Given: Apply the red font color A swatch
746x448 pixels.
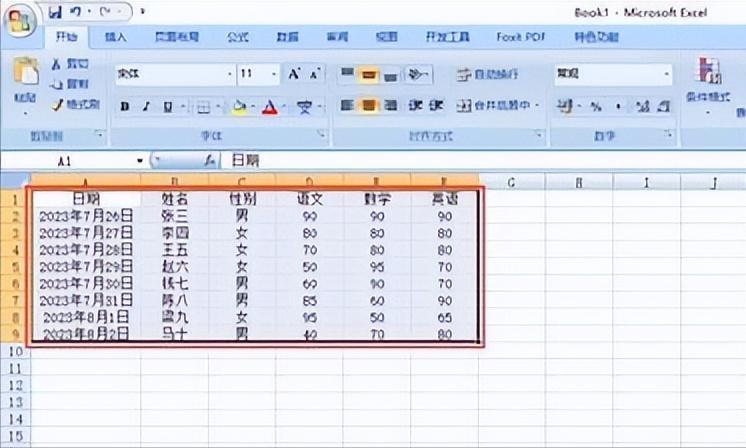Looking at the screenshot, I should 270,107.
